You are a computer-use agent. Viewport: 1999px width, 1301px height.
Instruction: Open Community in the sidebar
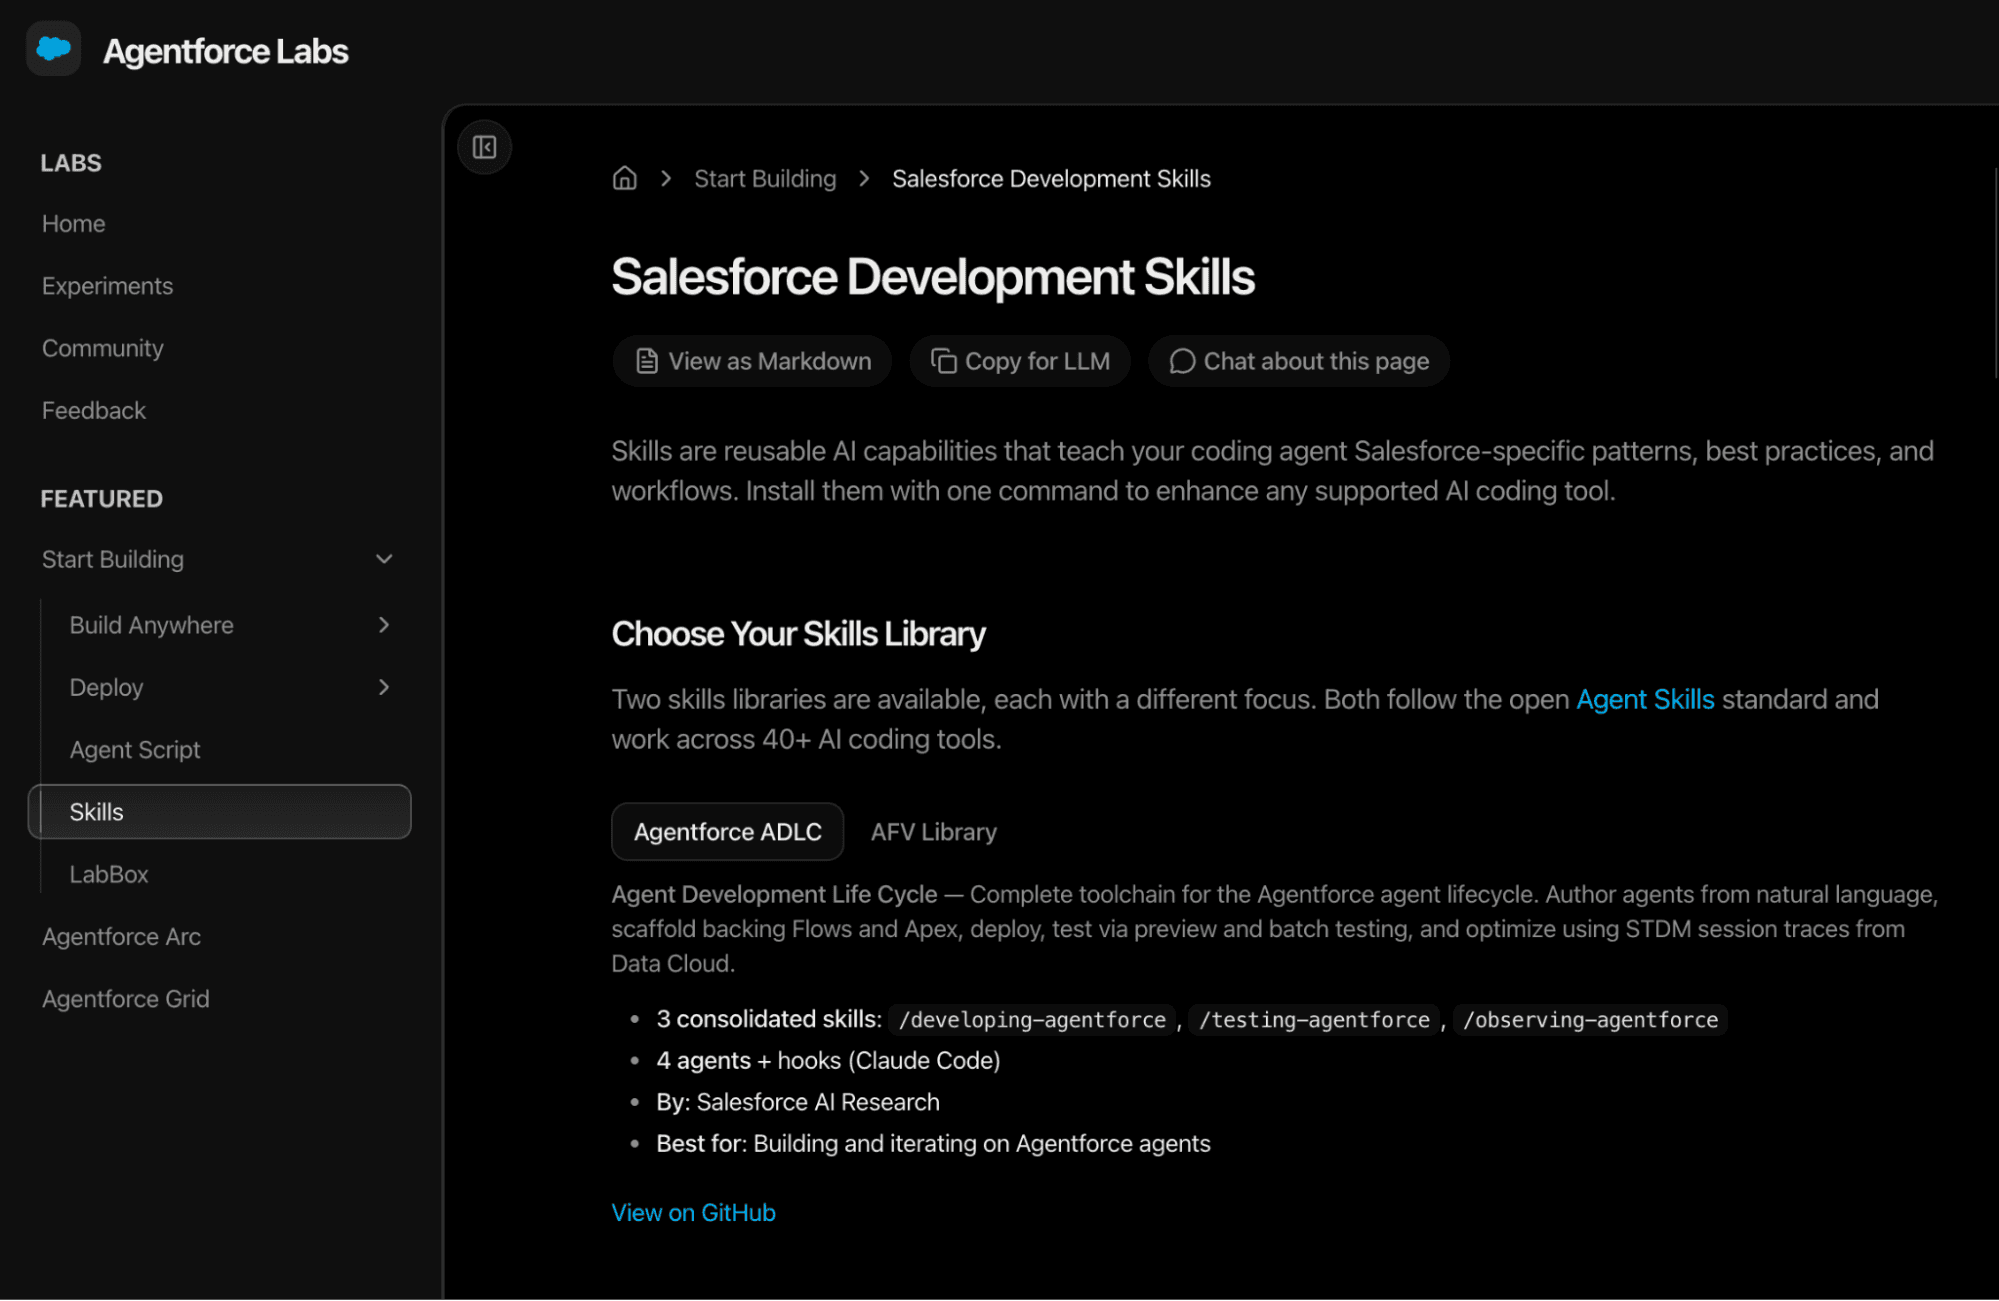pos(102,348)
